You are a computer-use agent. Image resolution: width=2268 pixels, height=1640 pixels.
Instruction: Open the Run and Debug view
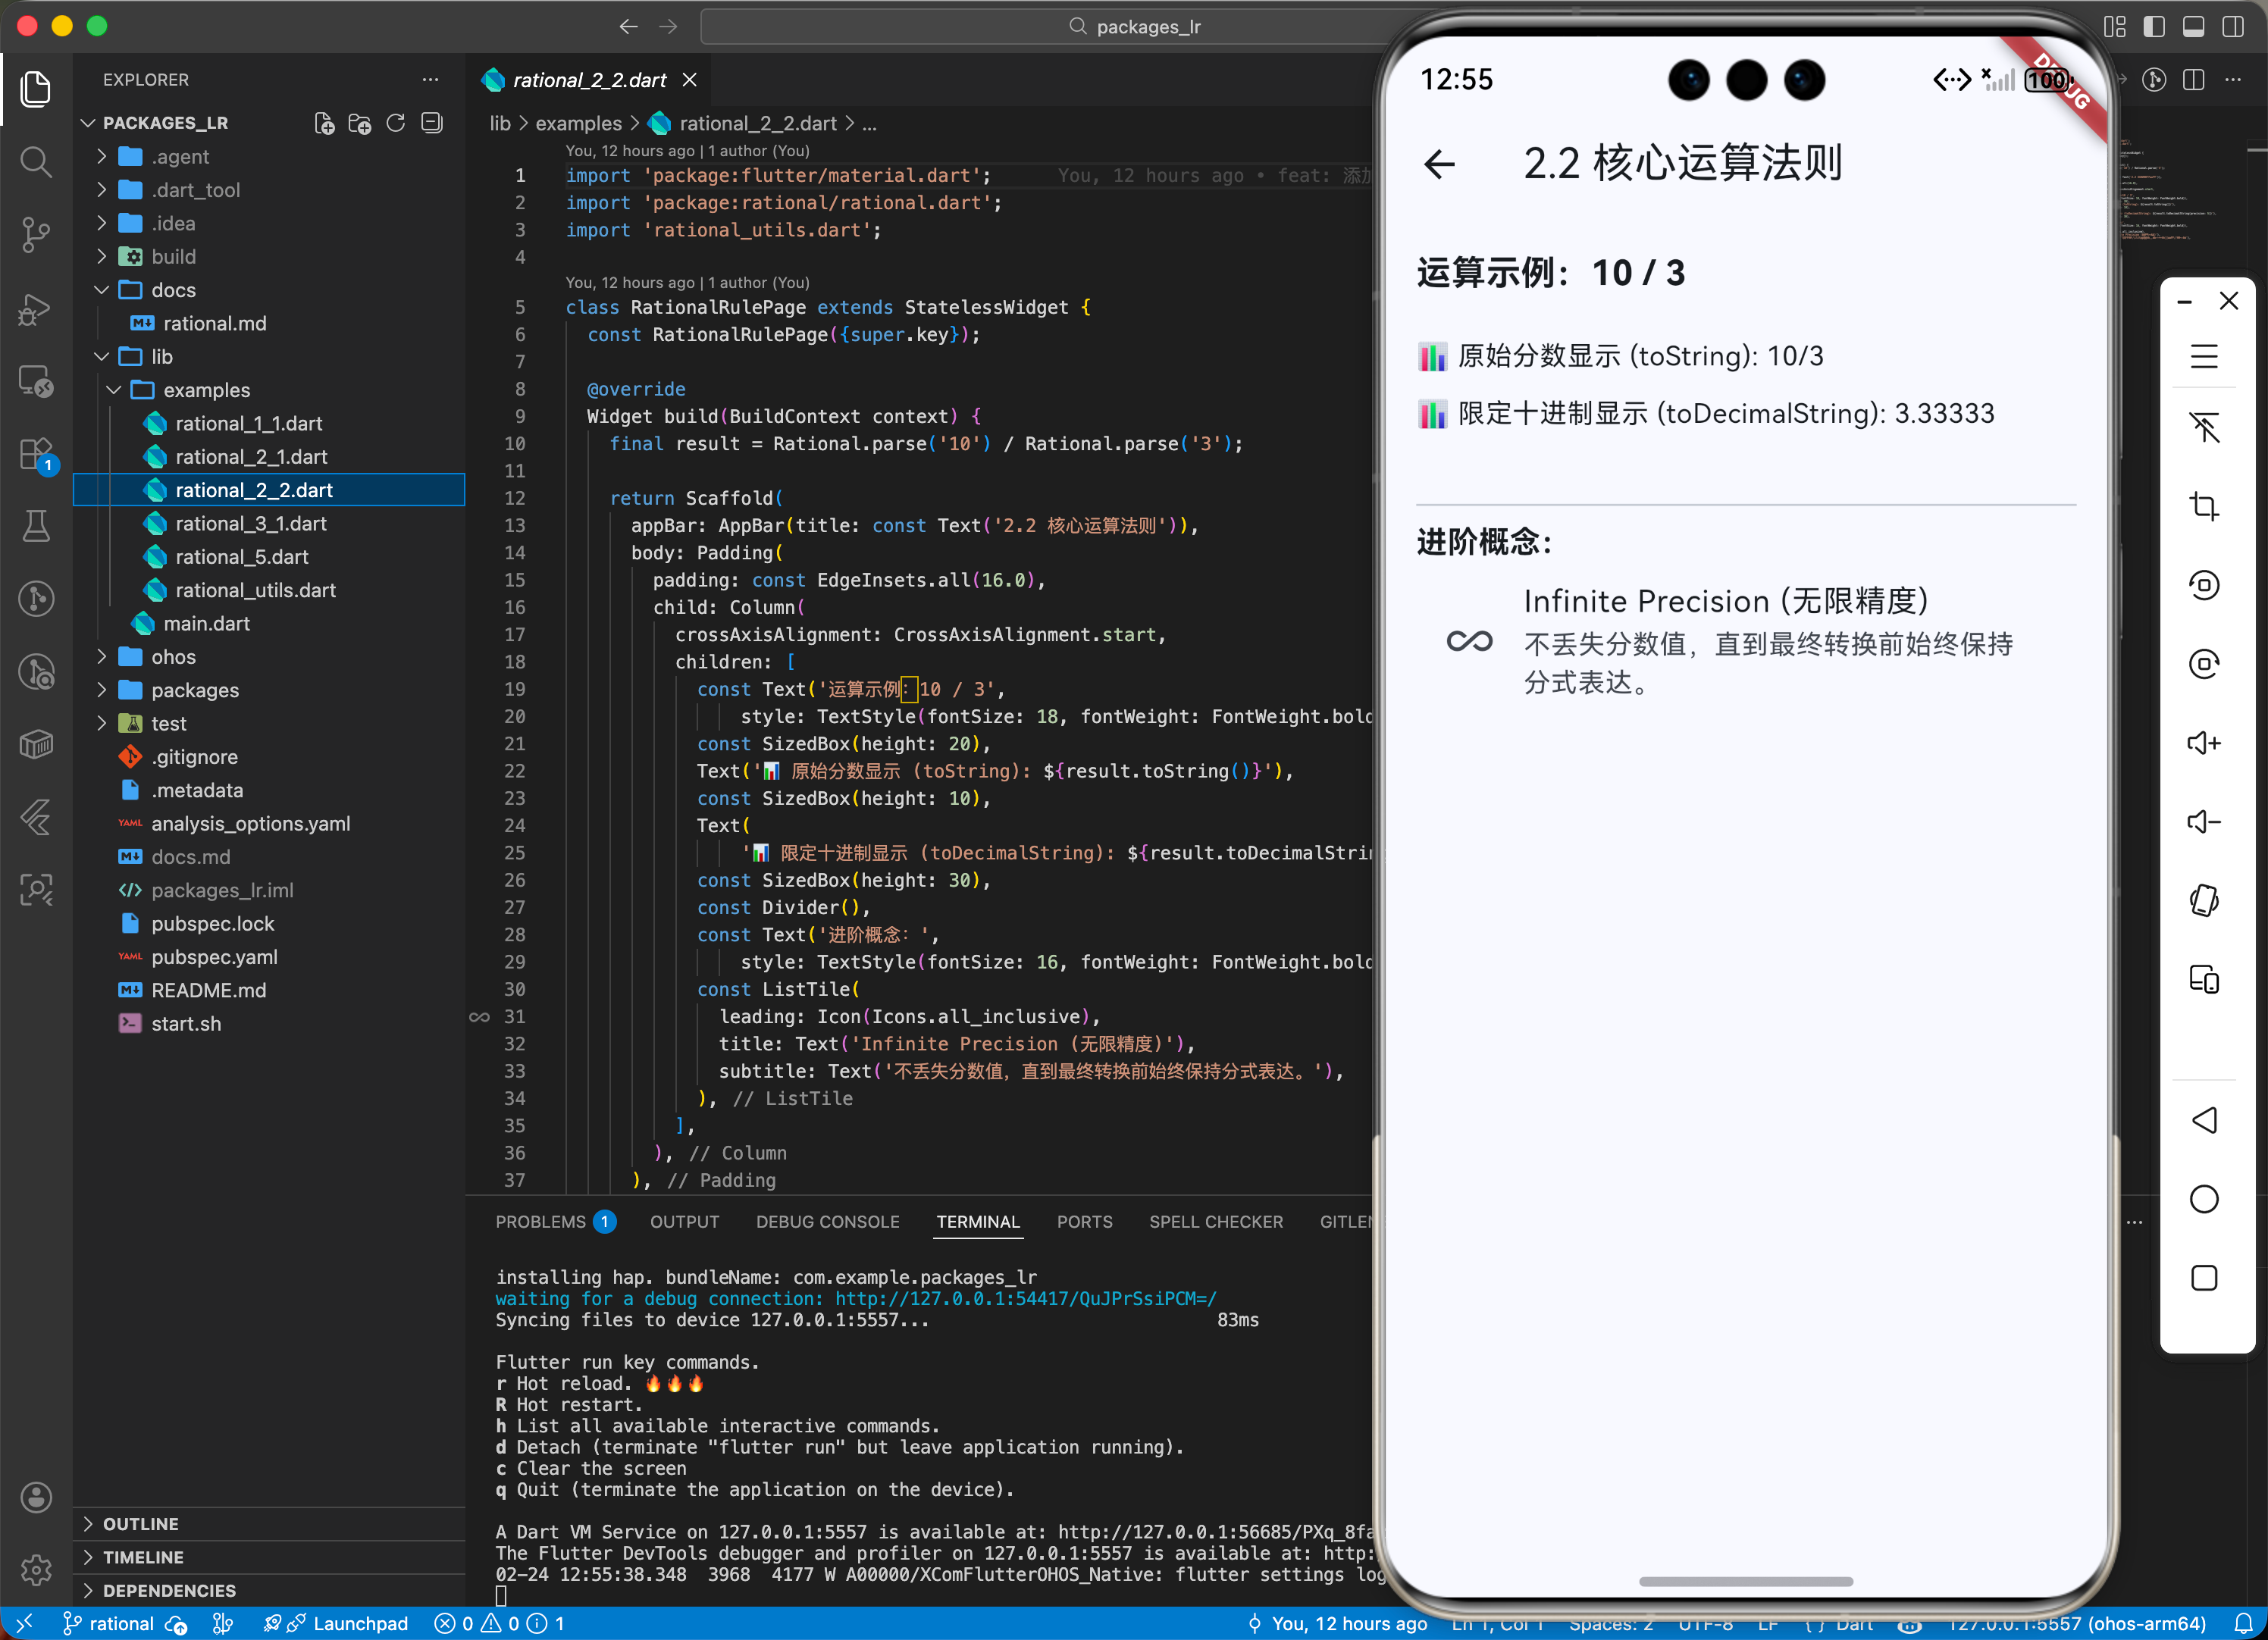point(36,310)
